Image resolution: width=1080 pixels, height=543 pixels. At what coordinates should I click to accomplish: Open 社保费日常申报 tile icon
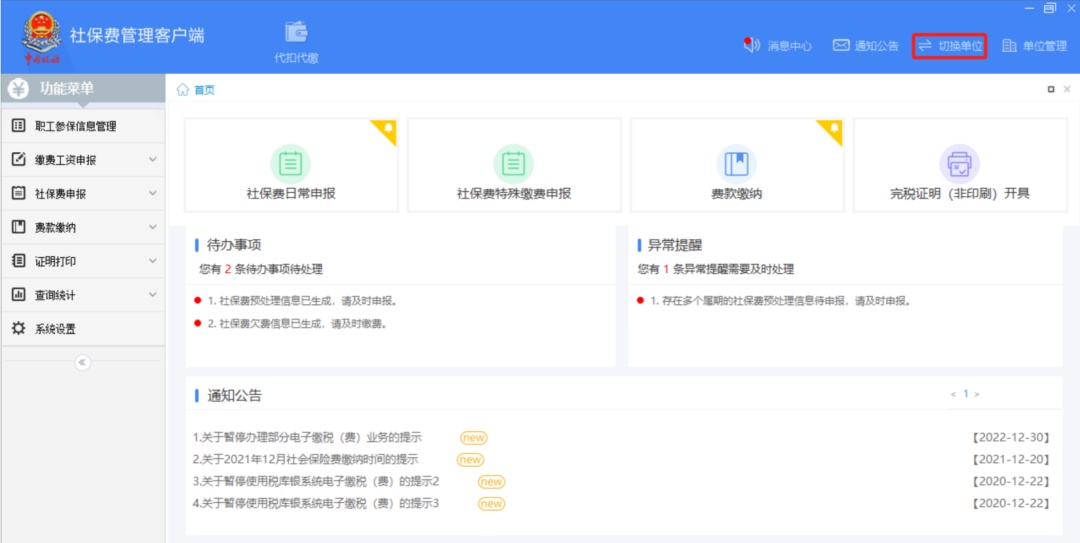(291, 163)
